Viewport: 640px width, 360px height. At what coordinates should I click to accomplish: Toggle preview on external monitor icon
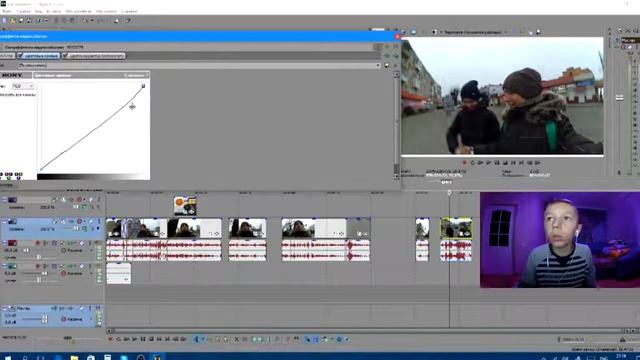tap(413, 32)
